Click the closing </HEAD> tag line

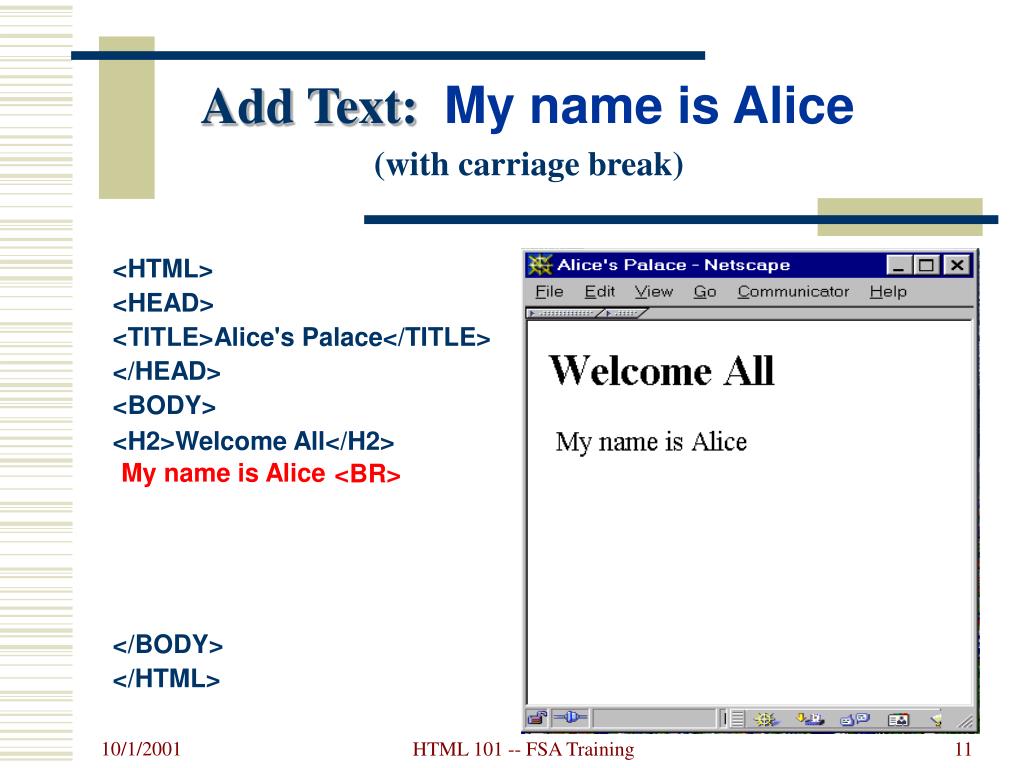[x=167, y=371]
